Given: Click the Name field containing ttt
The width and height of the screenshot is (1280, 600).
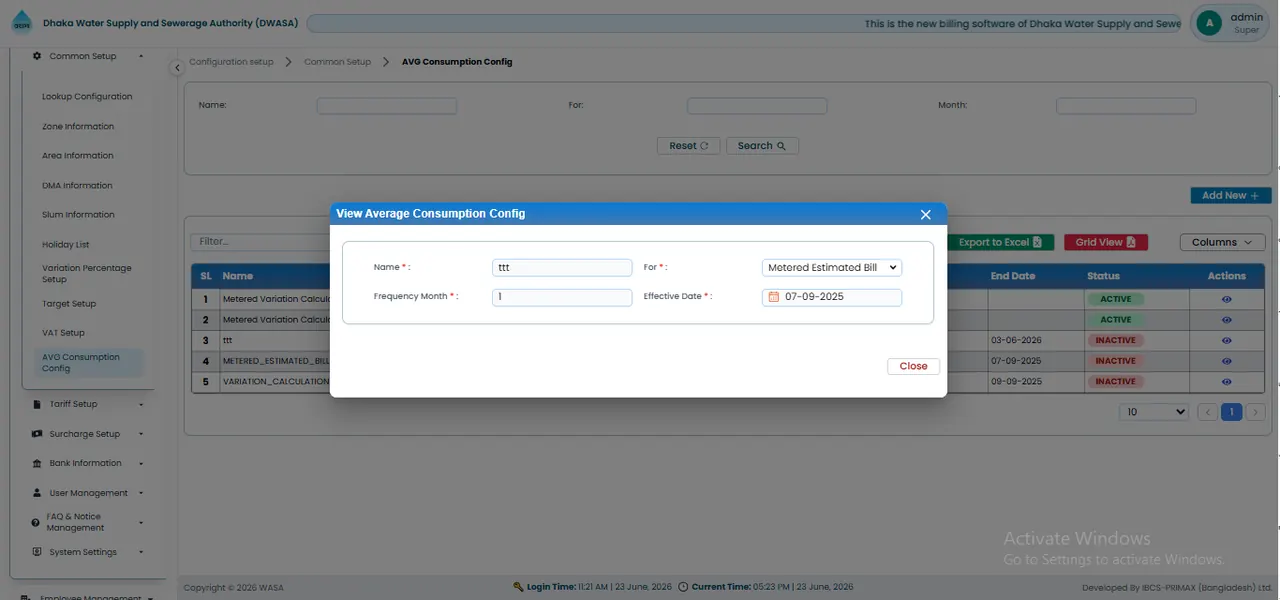Looking at the screenshot, I should pos(562,267).
